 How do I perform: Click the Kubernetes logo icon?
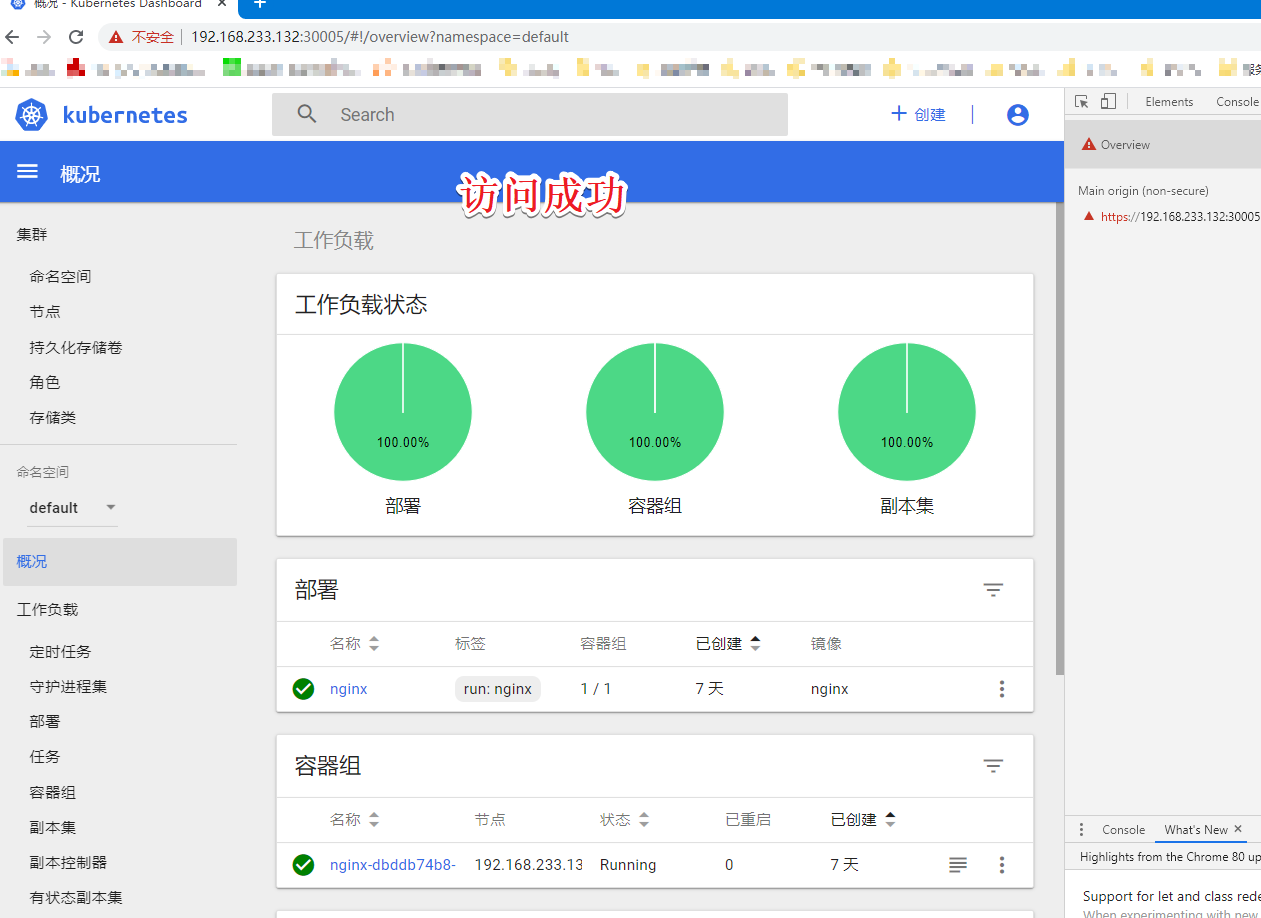[x=32, y=115]
